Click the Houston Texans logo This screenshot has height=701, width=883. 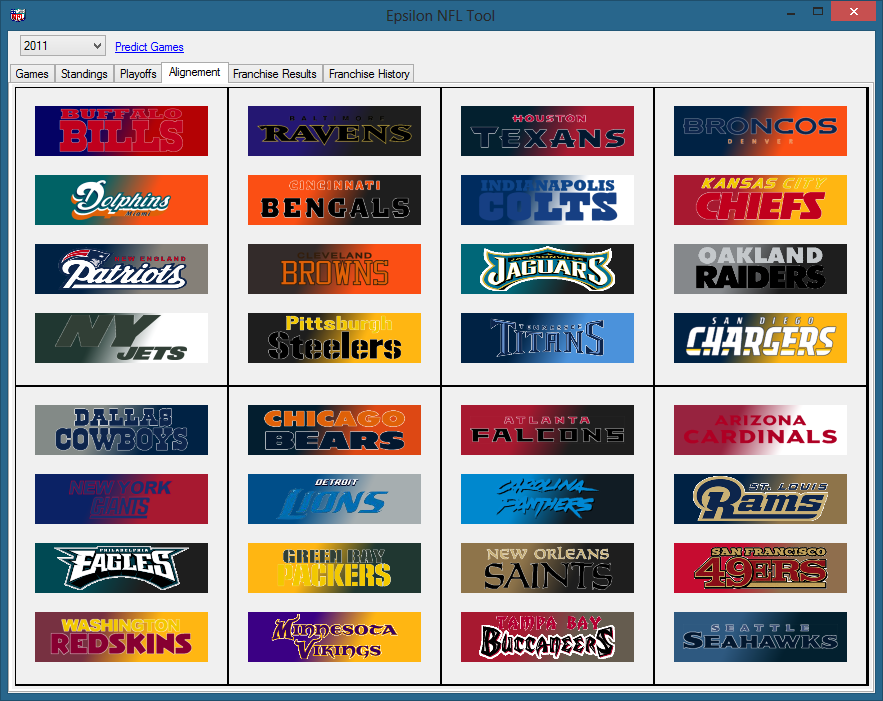tap(547, 131)
